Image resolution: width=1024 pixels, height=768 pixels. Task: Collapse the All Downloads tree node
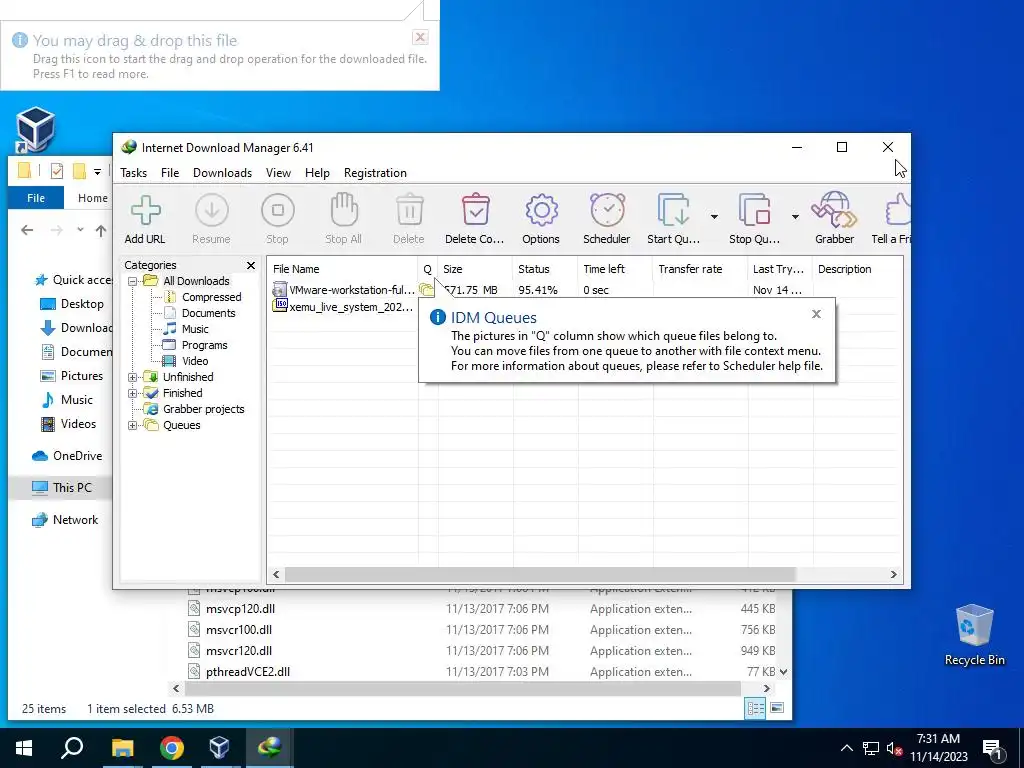tap(133, 281)
